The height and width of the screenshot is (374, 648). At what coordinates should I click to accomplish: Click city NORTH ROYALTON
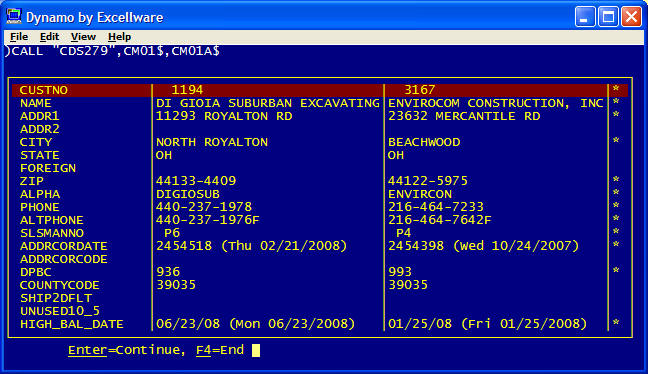(x=212, y=142)
